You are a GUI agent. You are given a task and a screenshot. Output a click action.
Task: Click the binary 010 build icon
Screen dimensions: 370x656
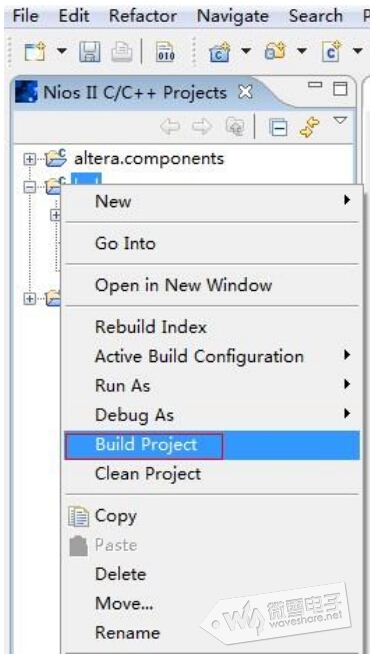pyautogui.click(x=166, y=52)
